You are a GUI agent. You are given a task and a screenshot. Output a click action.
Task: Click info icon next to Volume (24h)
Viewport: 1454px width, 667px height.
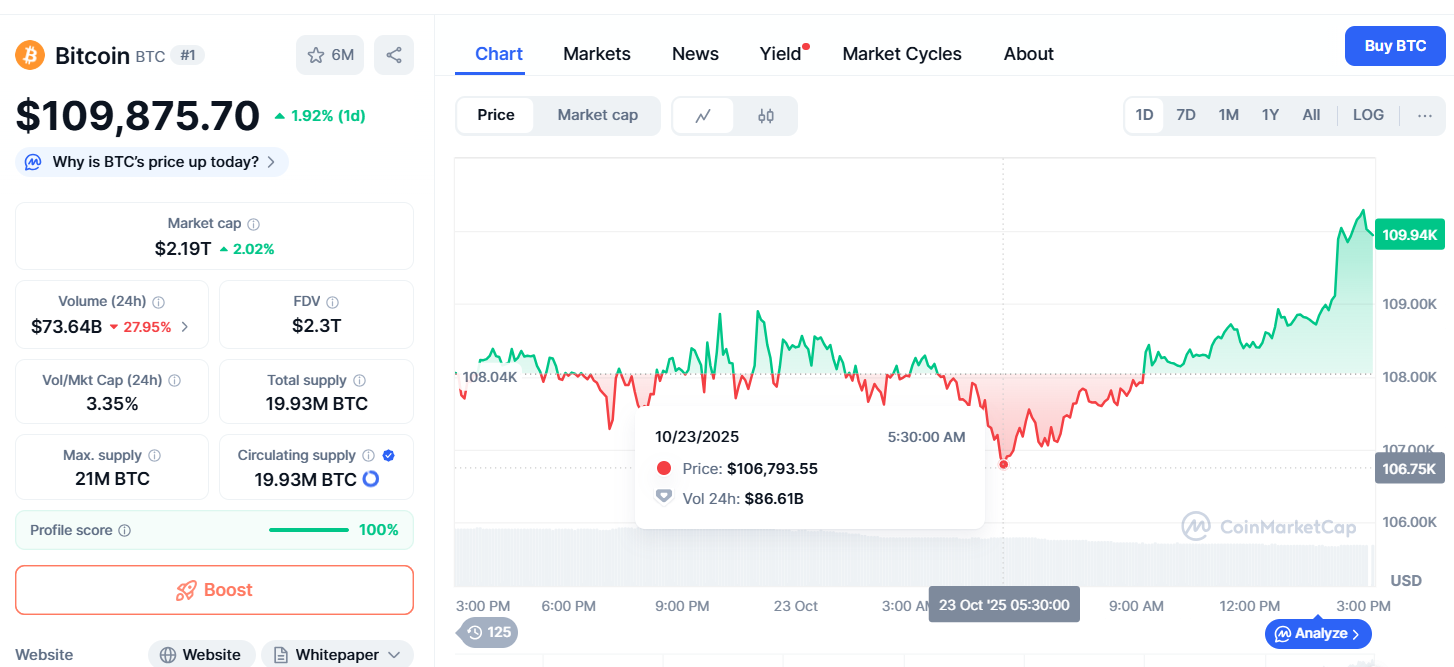pos(159,302)
